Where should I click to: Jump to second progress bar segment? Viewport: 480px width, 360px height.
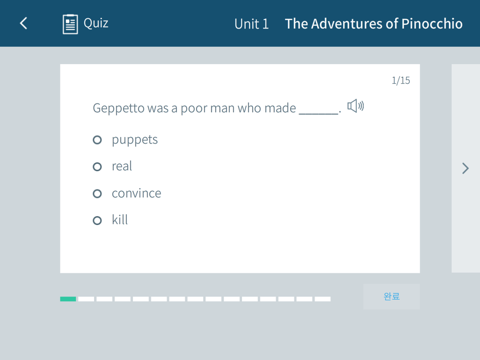pos(86,299)
